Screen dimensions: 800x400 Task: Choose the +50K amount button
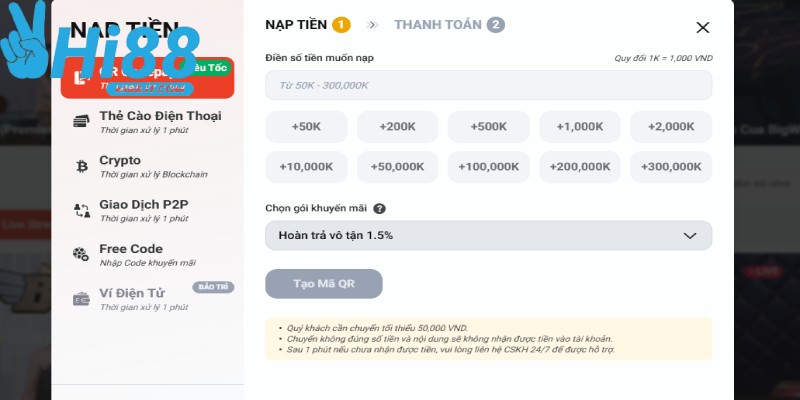[x=306, y=127]
